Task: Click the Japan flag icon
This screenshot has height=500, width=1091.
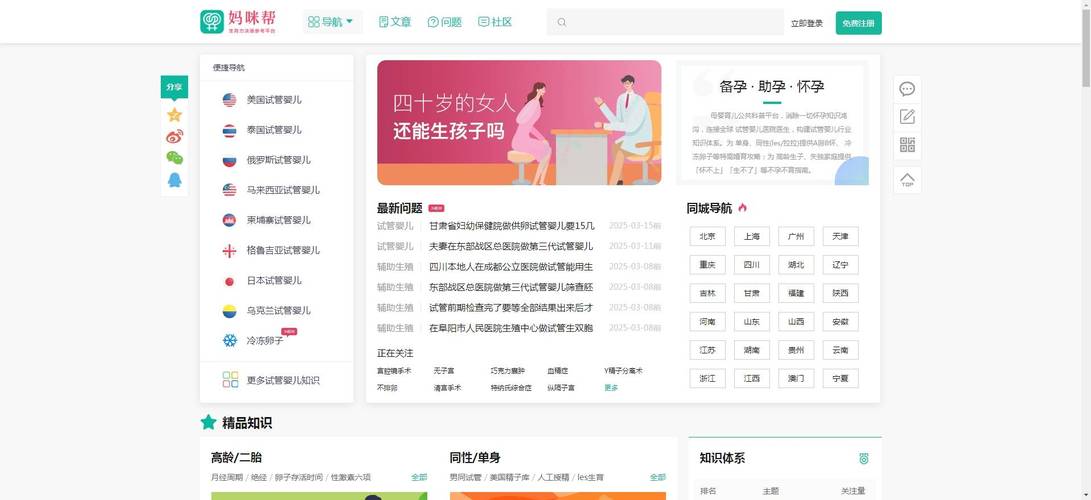Action: [x=230, y=281]
